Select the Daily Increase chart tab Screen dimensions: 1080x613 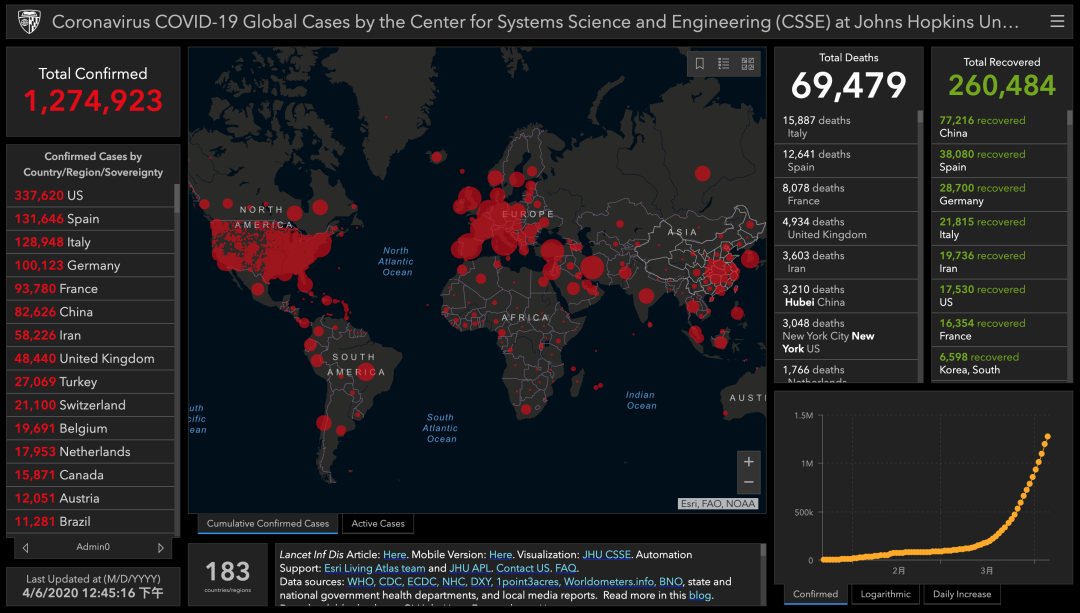point(962,594)
